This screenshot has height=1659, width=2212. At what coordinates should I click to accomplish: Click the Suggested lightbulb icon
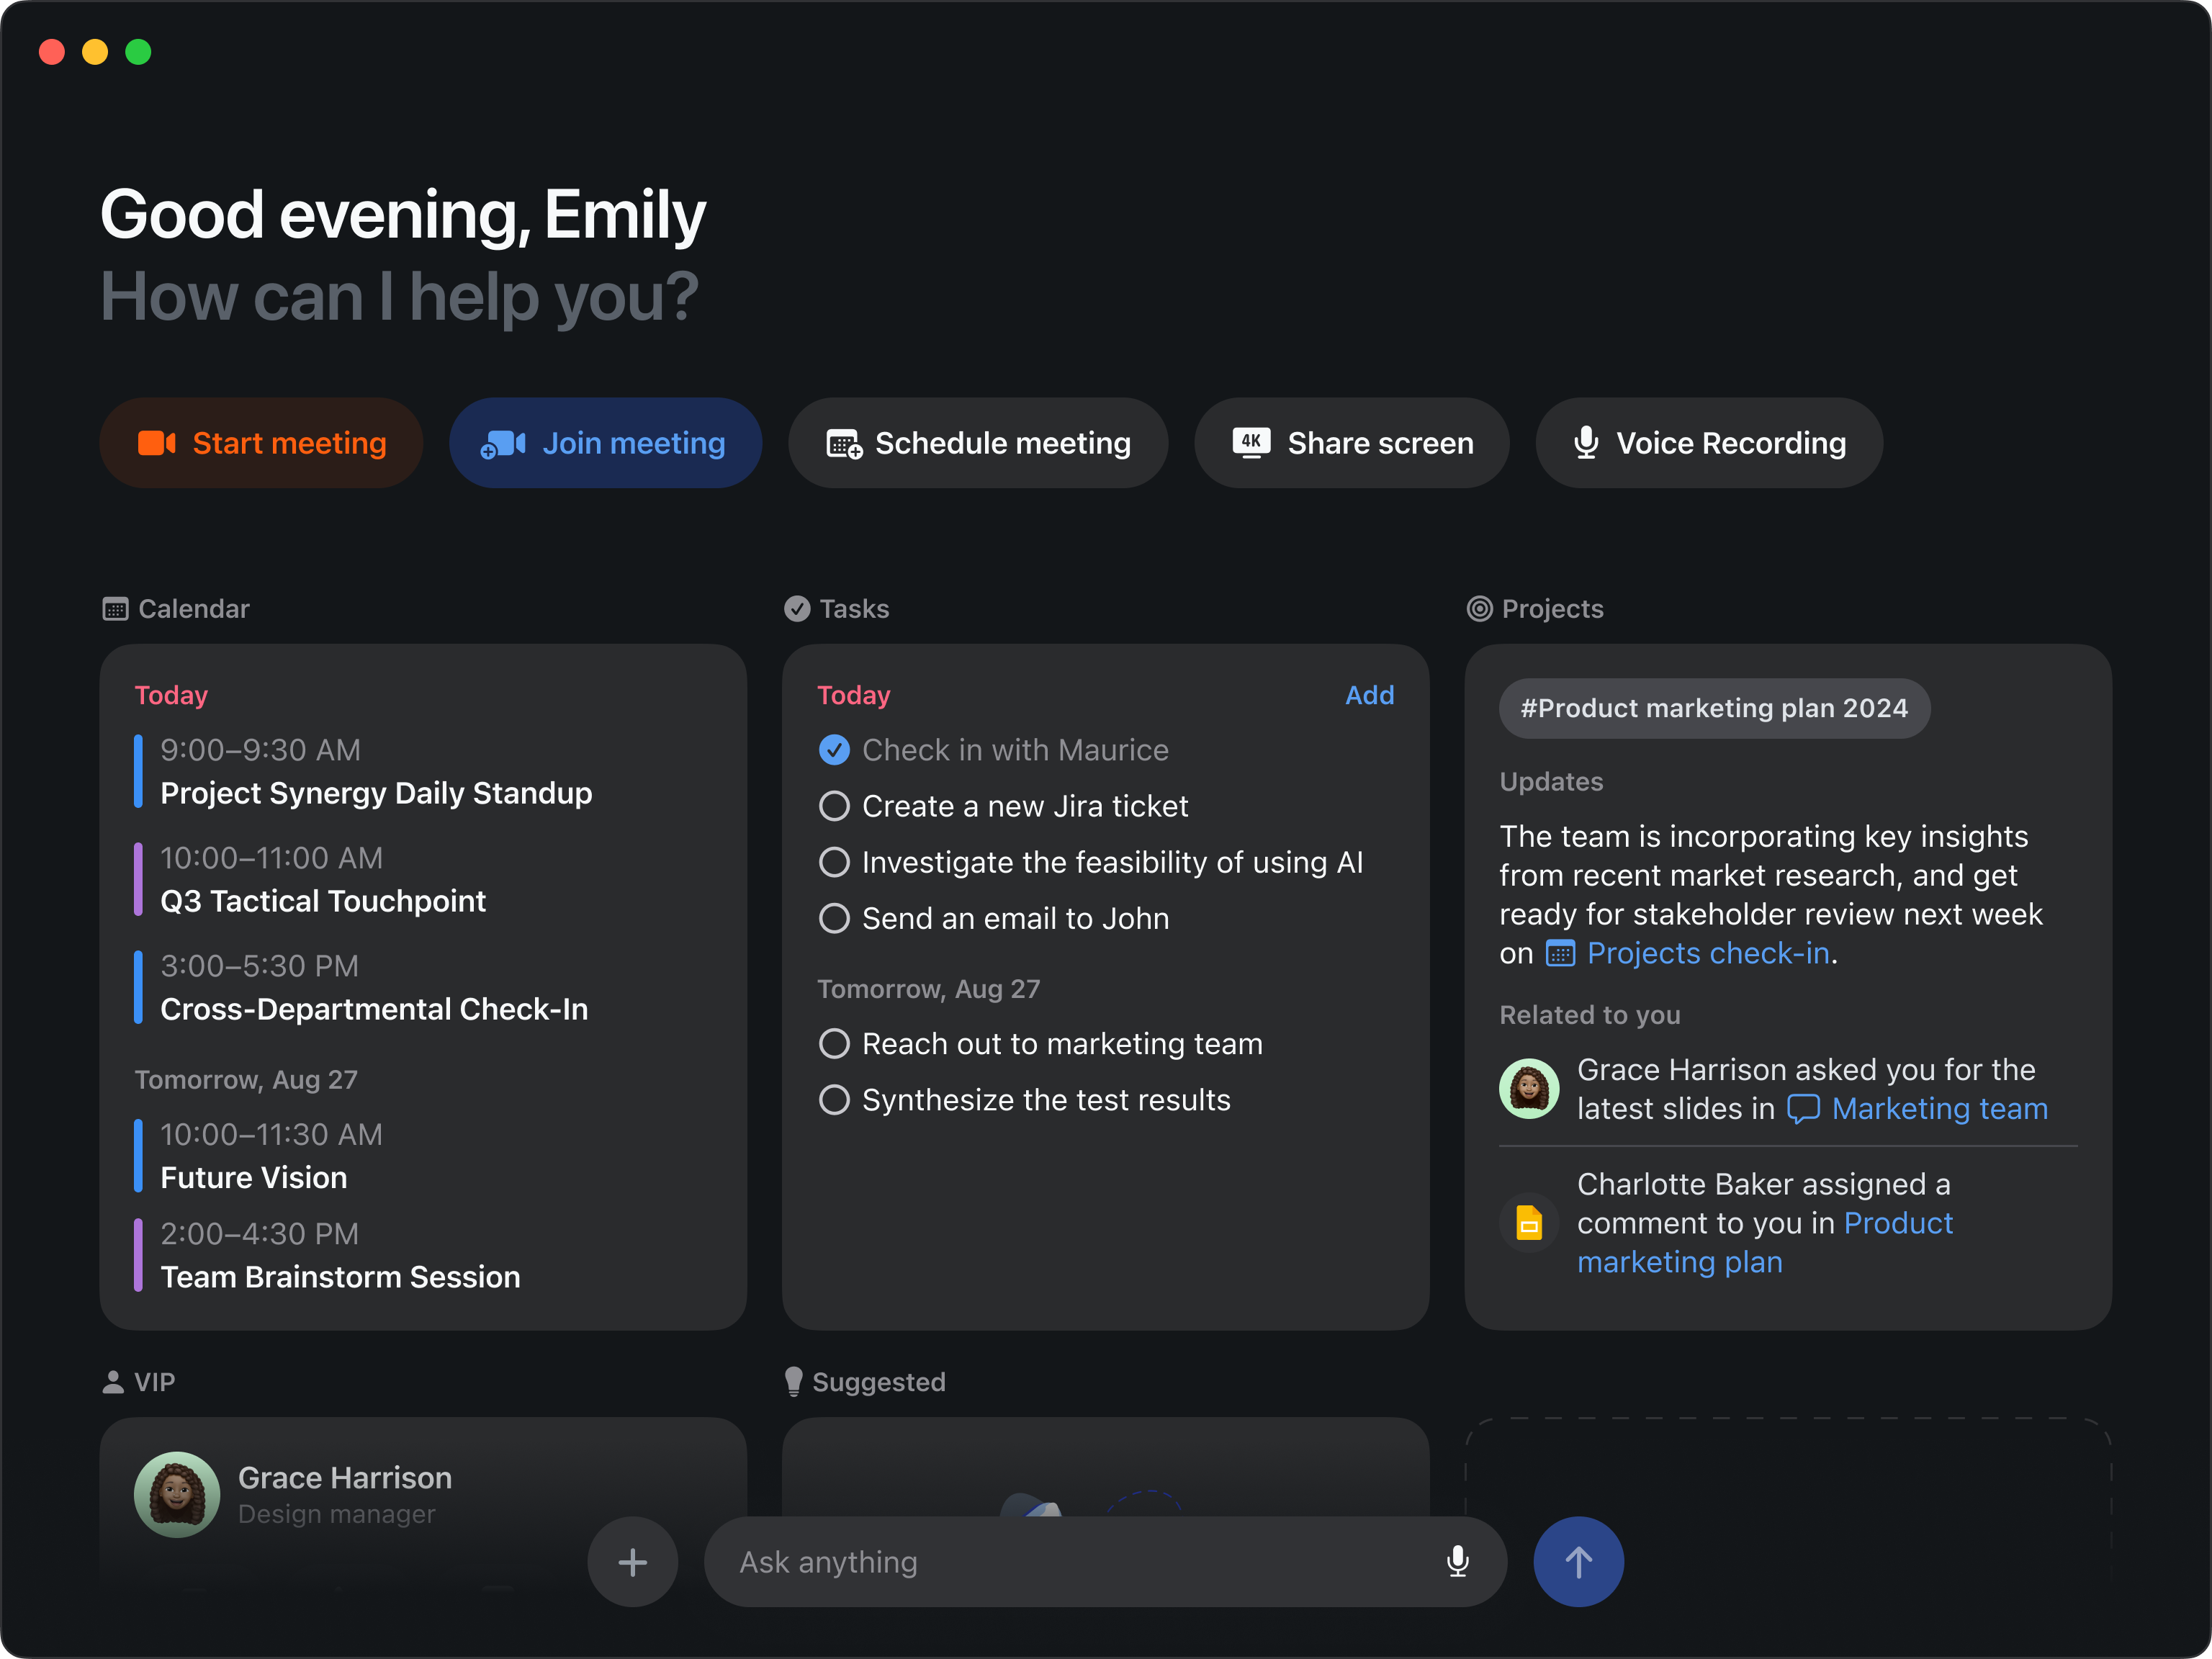794,1381
